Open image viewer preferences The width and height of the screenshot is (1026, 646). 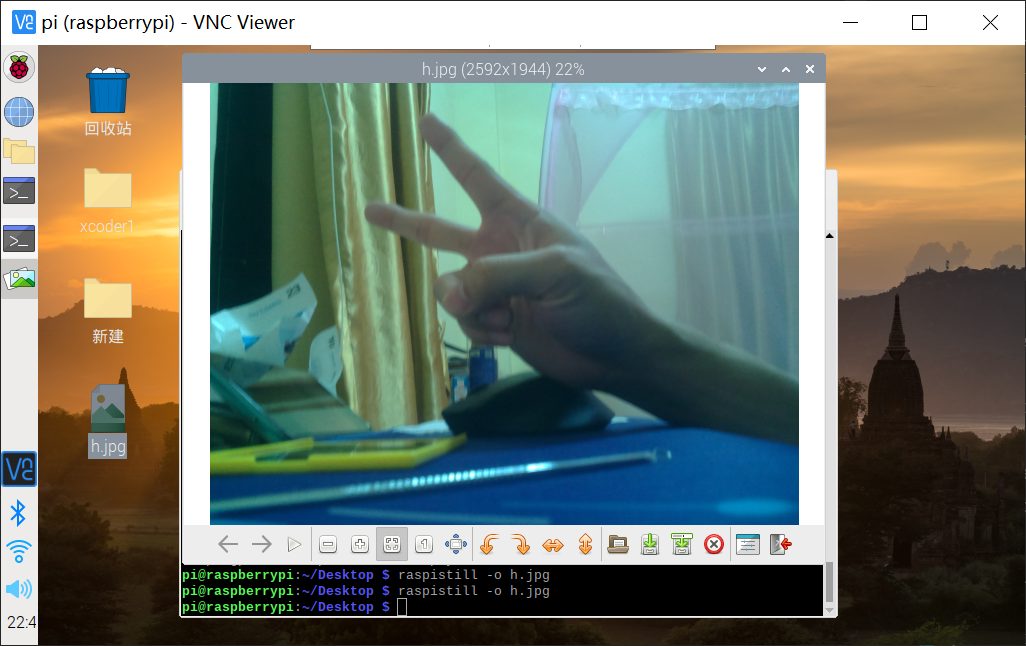click(x=747, y=544)
